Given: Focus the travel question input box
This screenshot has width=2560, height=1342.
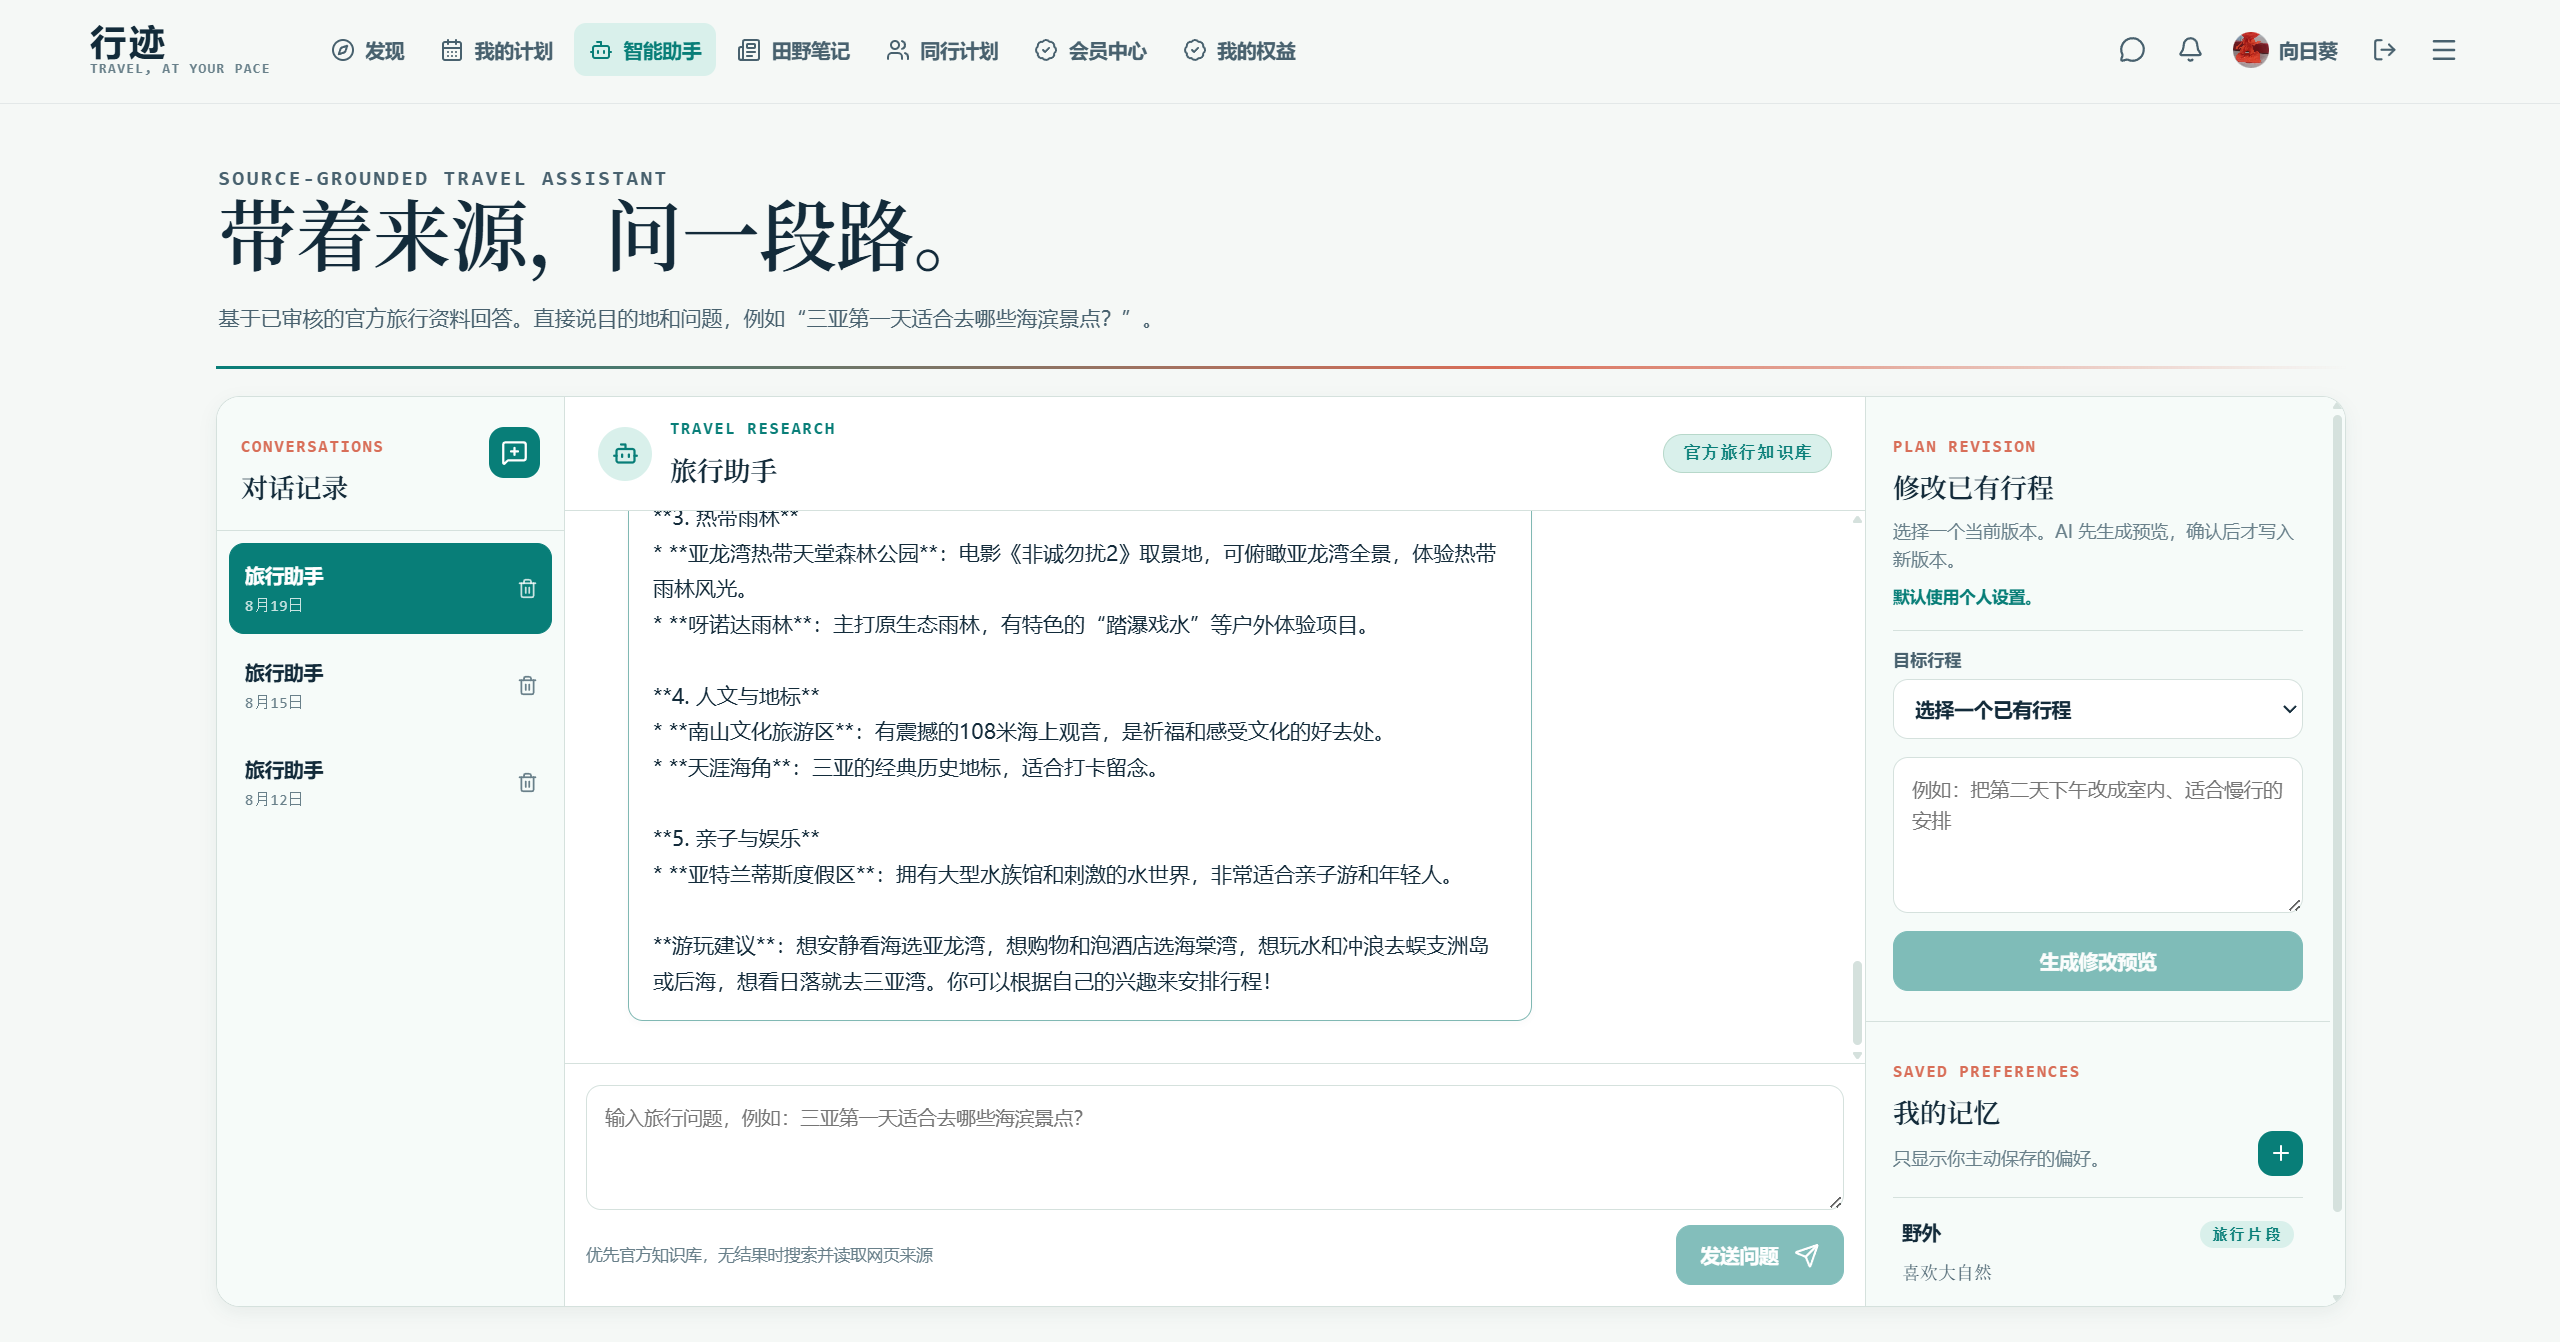Looking at the screenshot, I should point(1214,1147).
